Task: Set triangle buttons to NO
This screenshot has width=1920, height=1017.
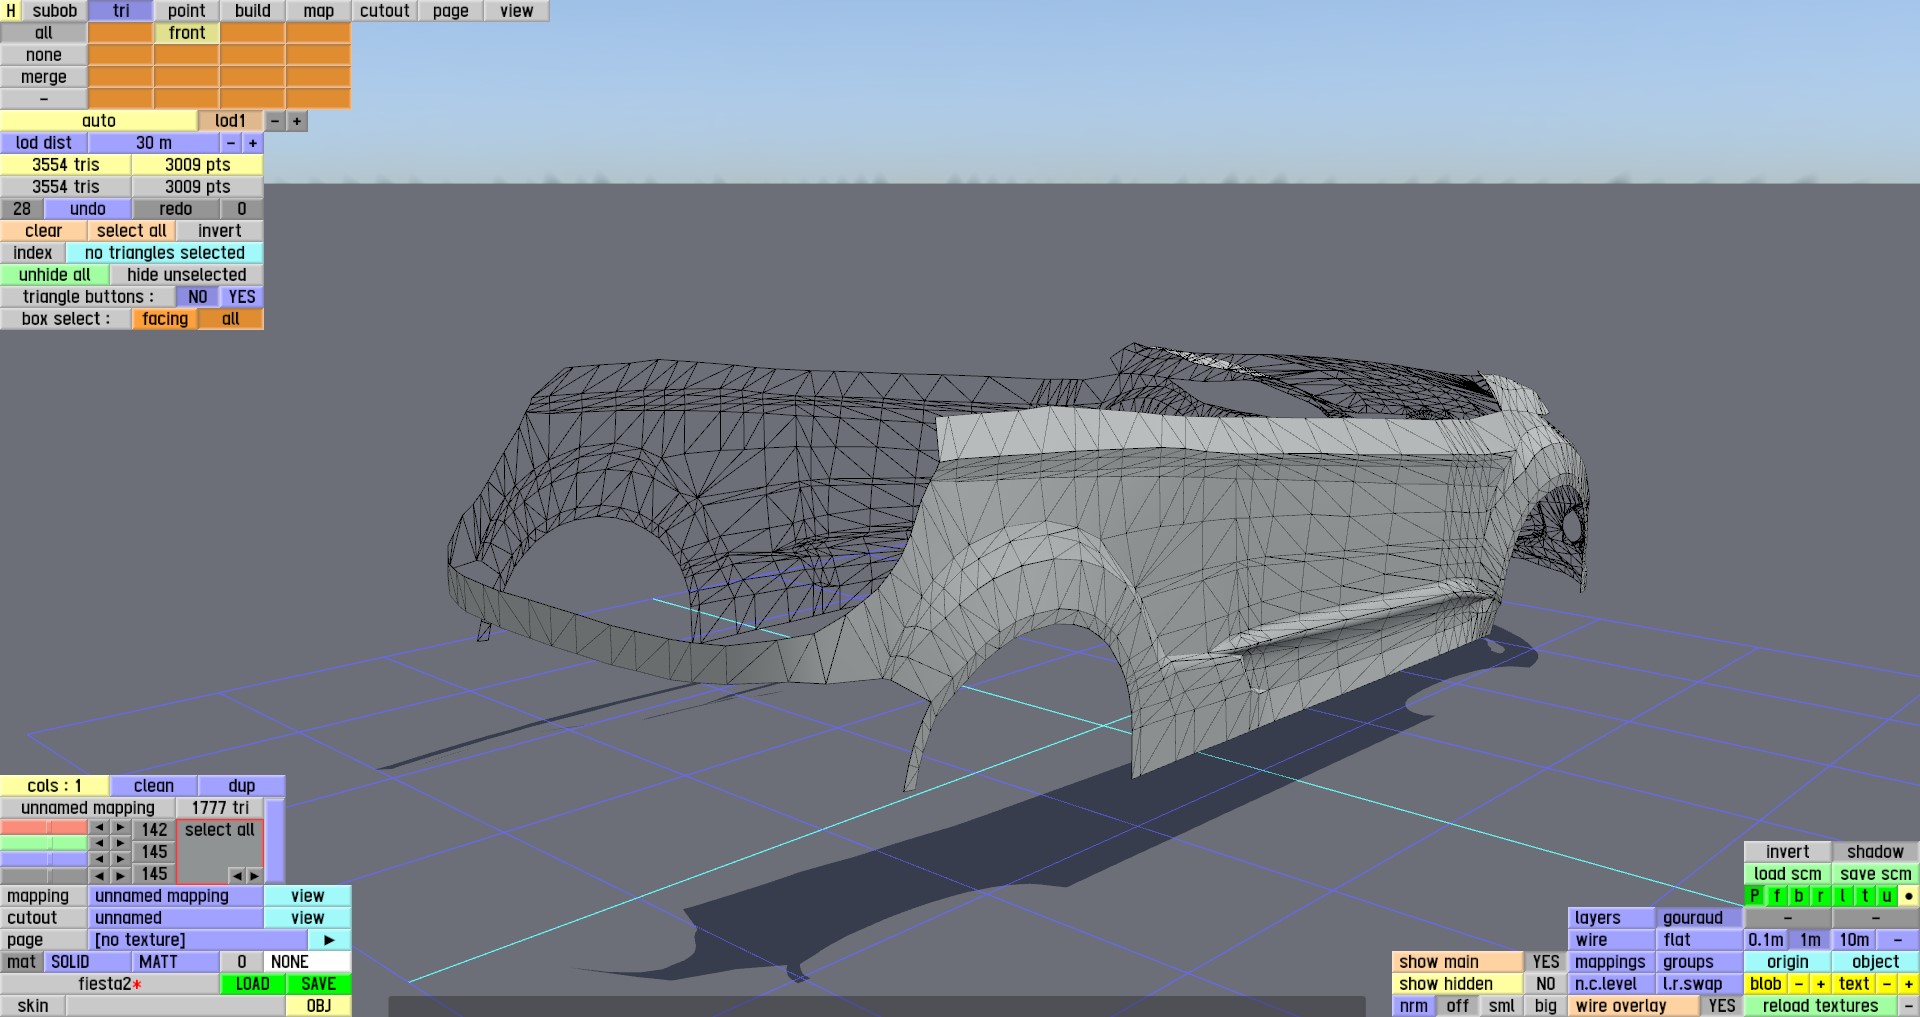Action: pyautogui.click(x=198, y=297)
